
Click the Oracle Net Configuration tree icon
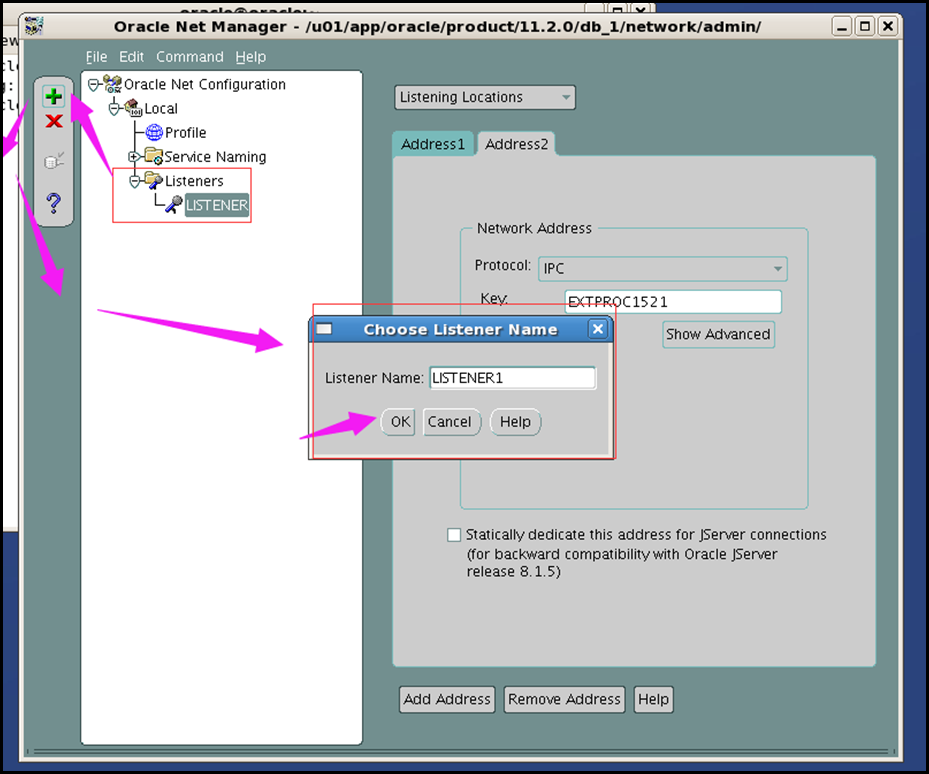(113, 84)
